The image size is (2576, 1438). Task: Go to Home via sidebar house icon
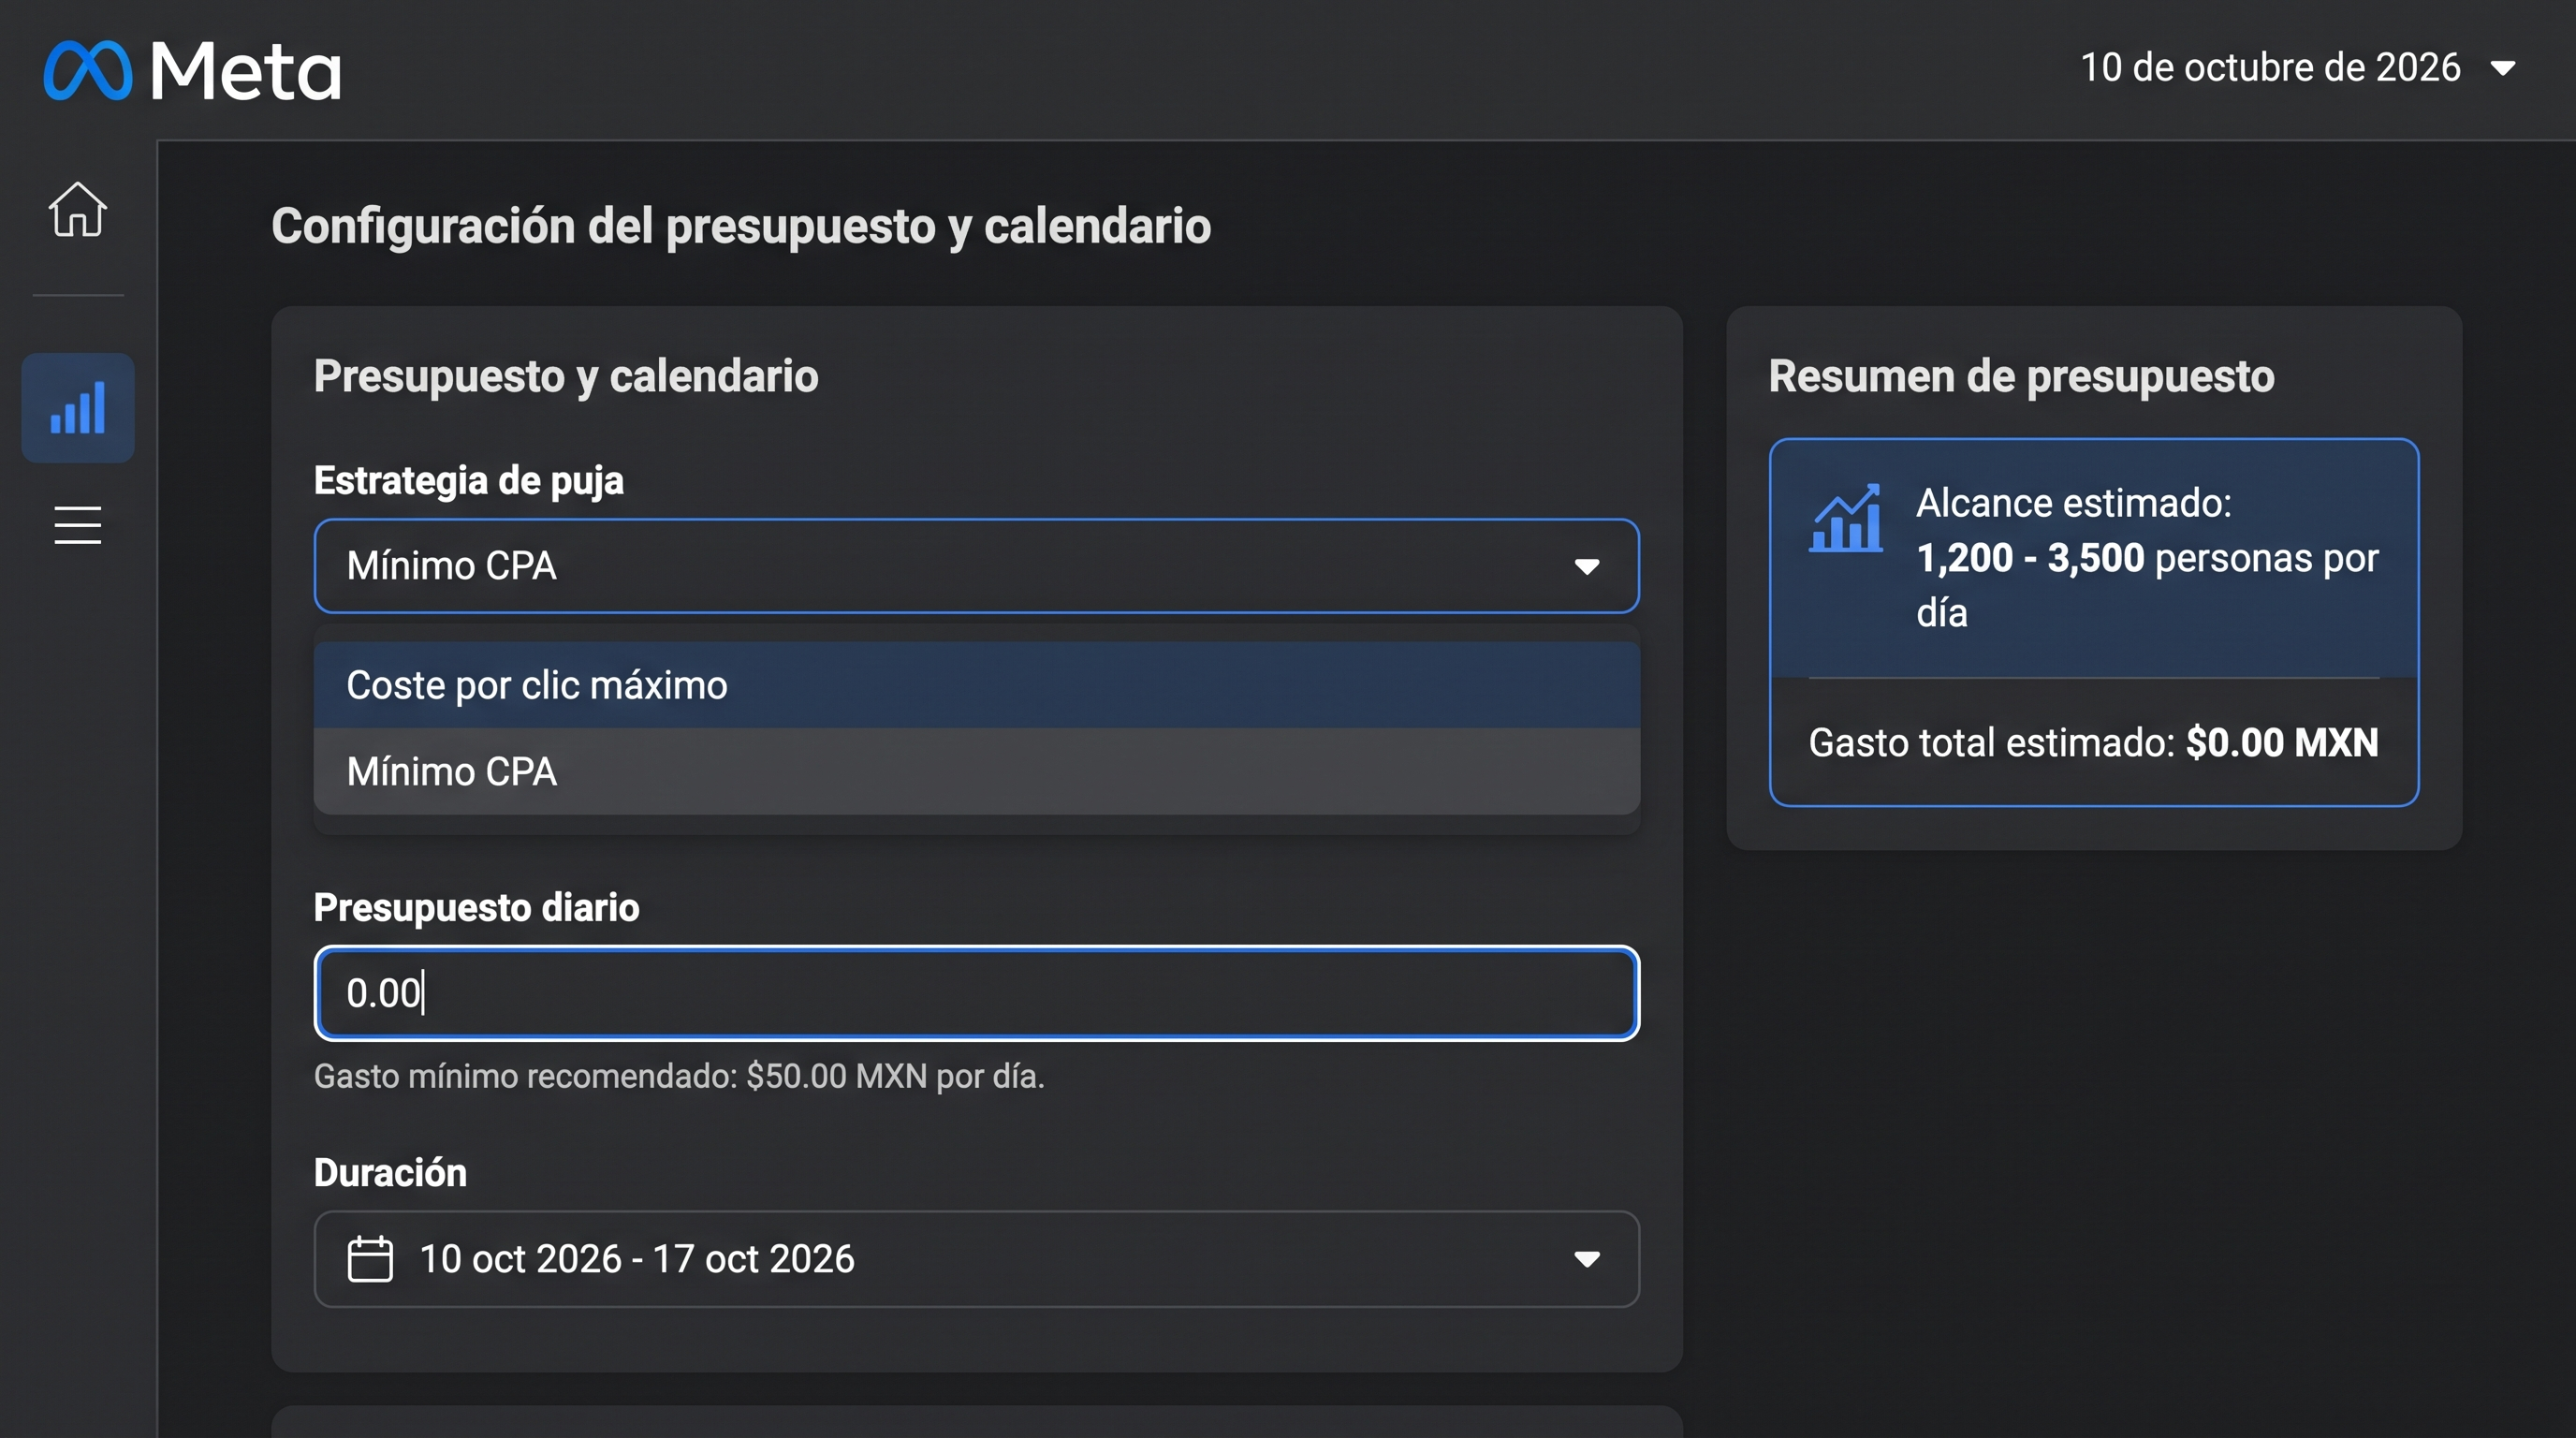click(77, 209)
